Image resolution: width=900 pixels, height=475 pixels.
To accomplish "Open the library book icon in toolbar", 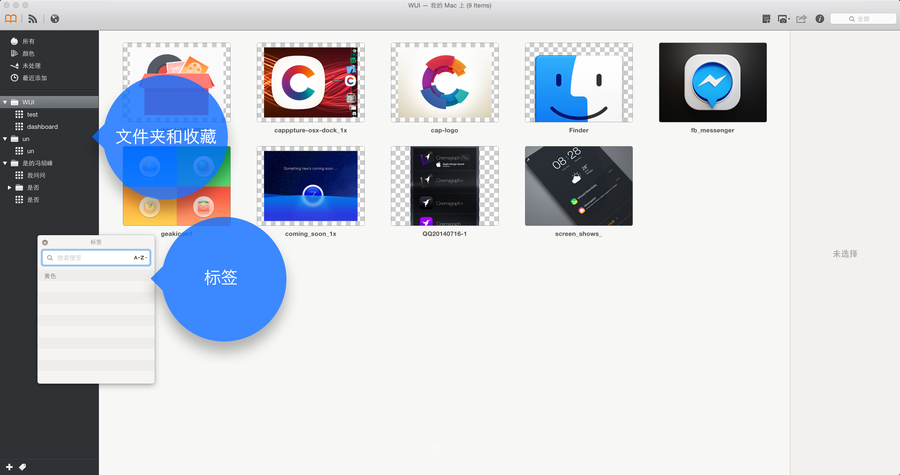I will point(11,18).
